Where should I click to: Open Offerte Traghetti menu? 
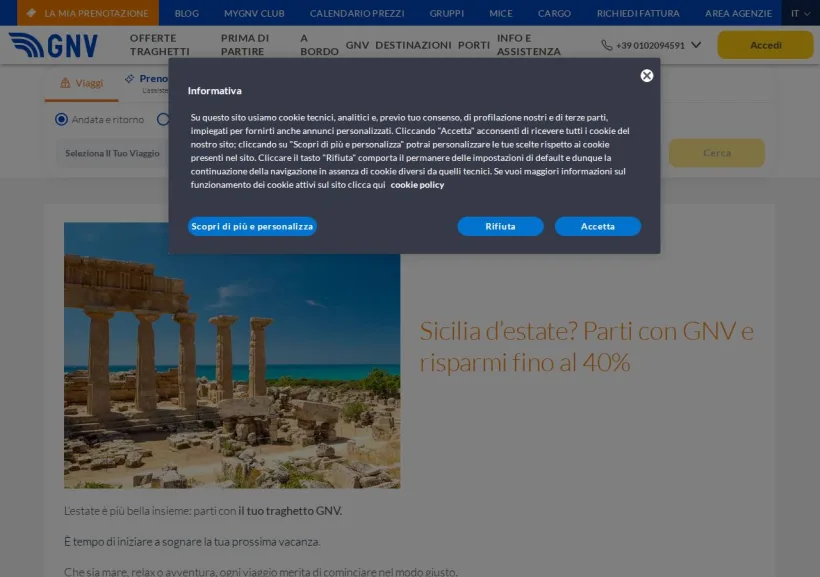(160, 45)
